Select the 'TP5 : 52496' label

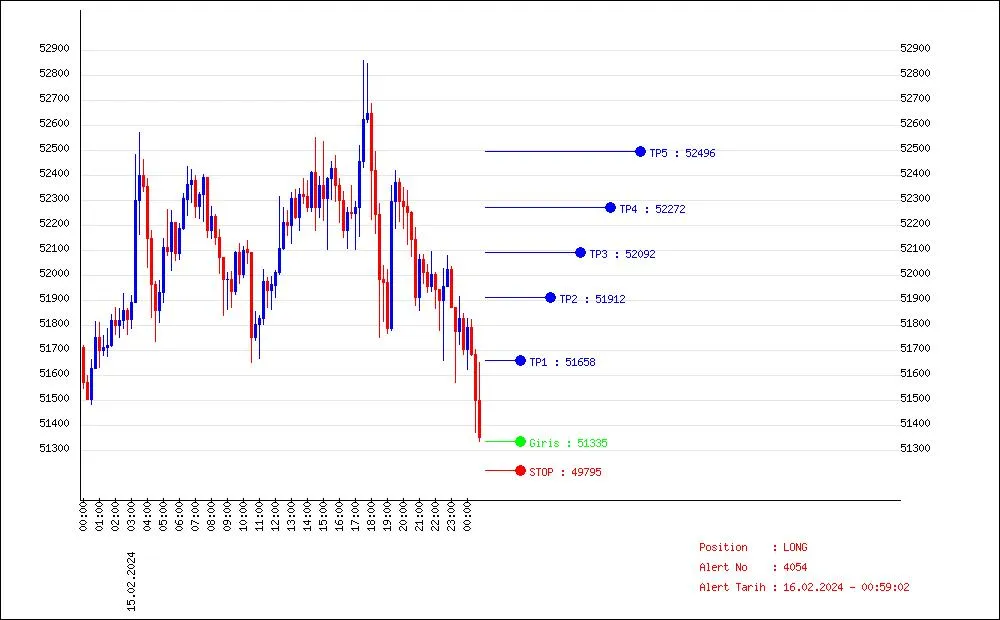(x=682, y=153)
